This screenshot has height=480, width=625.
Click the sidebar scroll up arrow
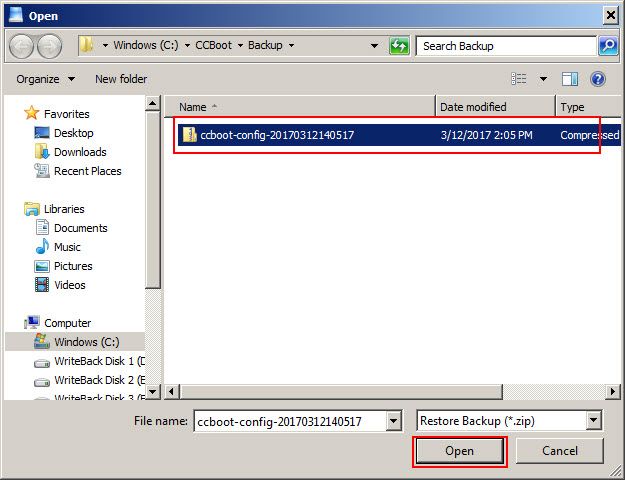click(153, 104)
